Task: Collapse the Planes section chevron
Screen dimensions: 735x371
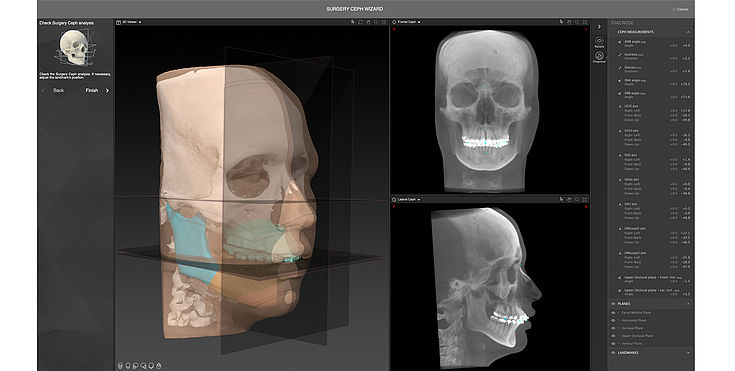Action: coord(688,304)
